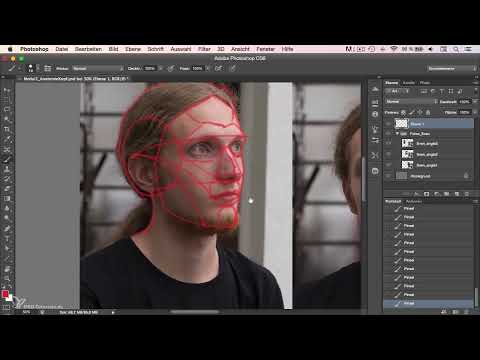Toggle visibility of the Ebene 1 layer
This screenshot has width=480, height=360.
pyautogui.click(x=388, y=124)
